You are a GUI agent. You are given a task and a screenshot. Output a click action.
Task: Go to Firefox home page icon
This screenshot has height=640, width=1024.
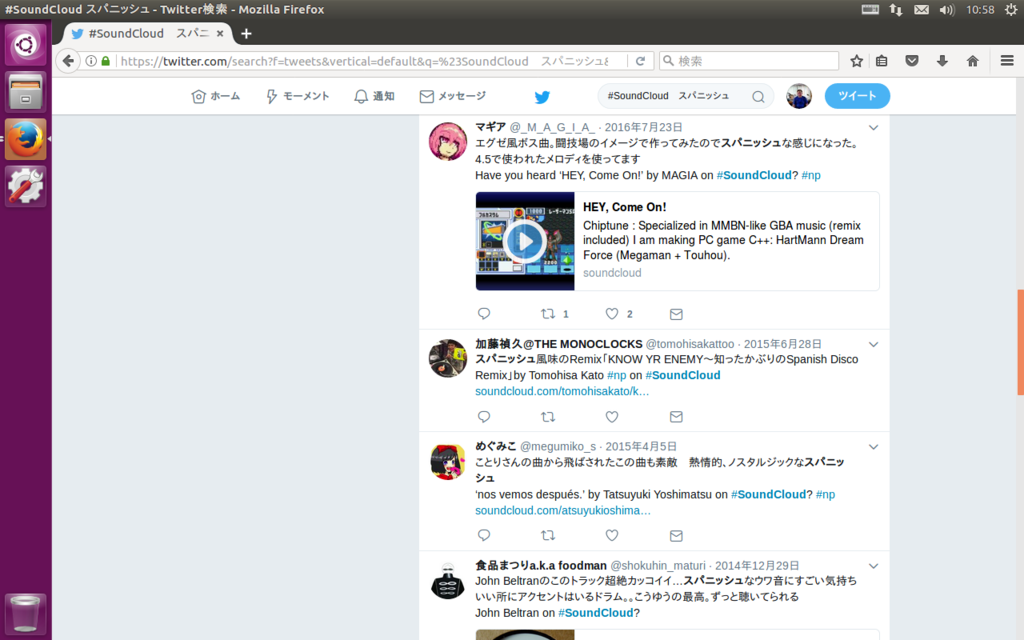[x=972, y=61]
